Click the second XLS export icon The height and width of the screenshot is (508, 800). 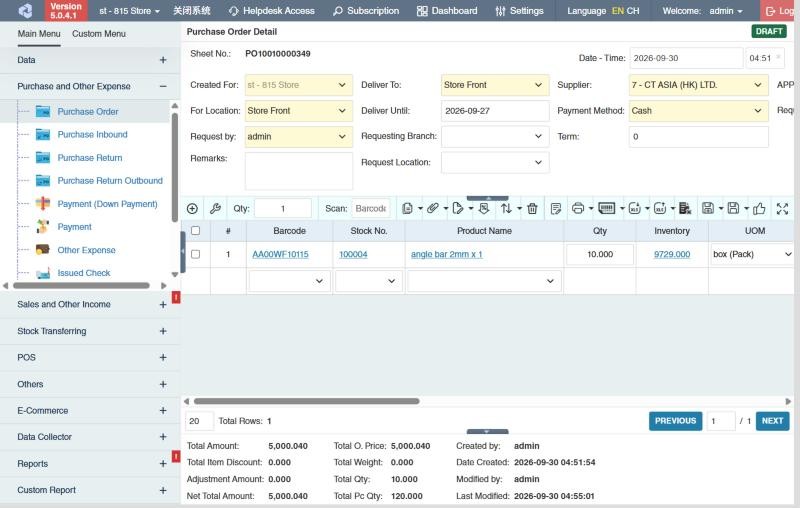[x=660, y=208]
